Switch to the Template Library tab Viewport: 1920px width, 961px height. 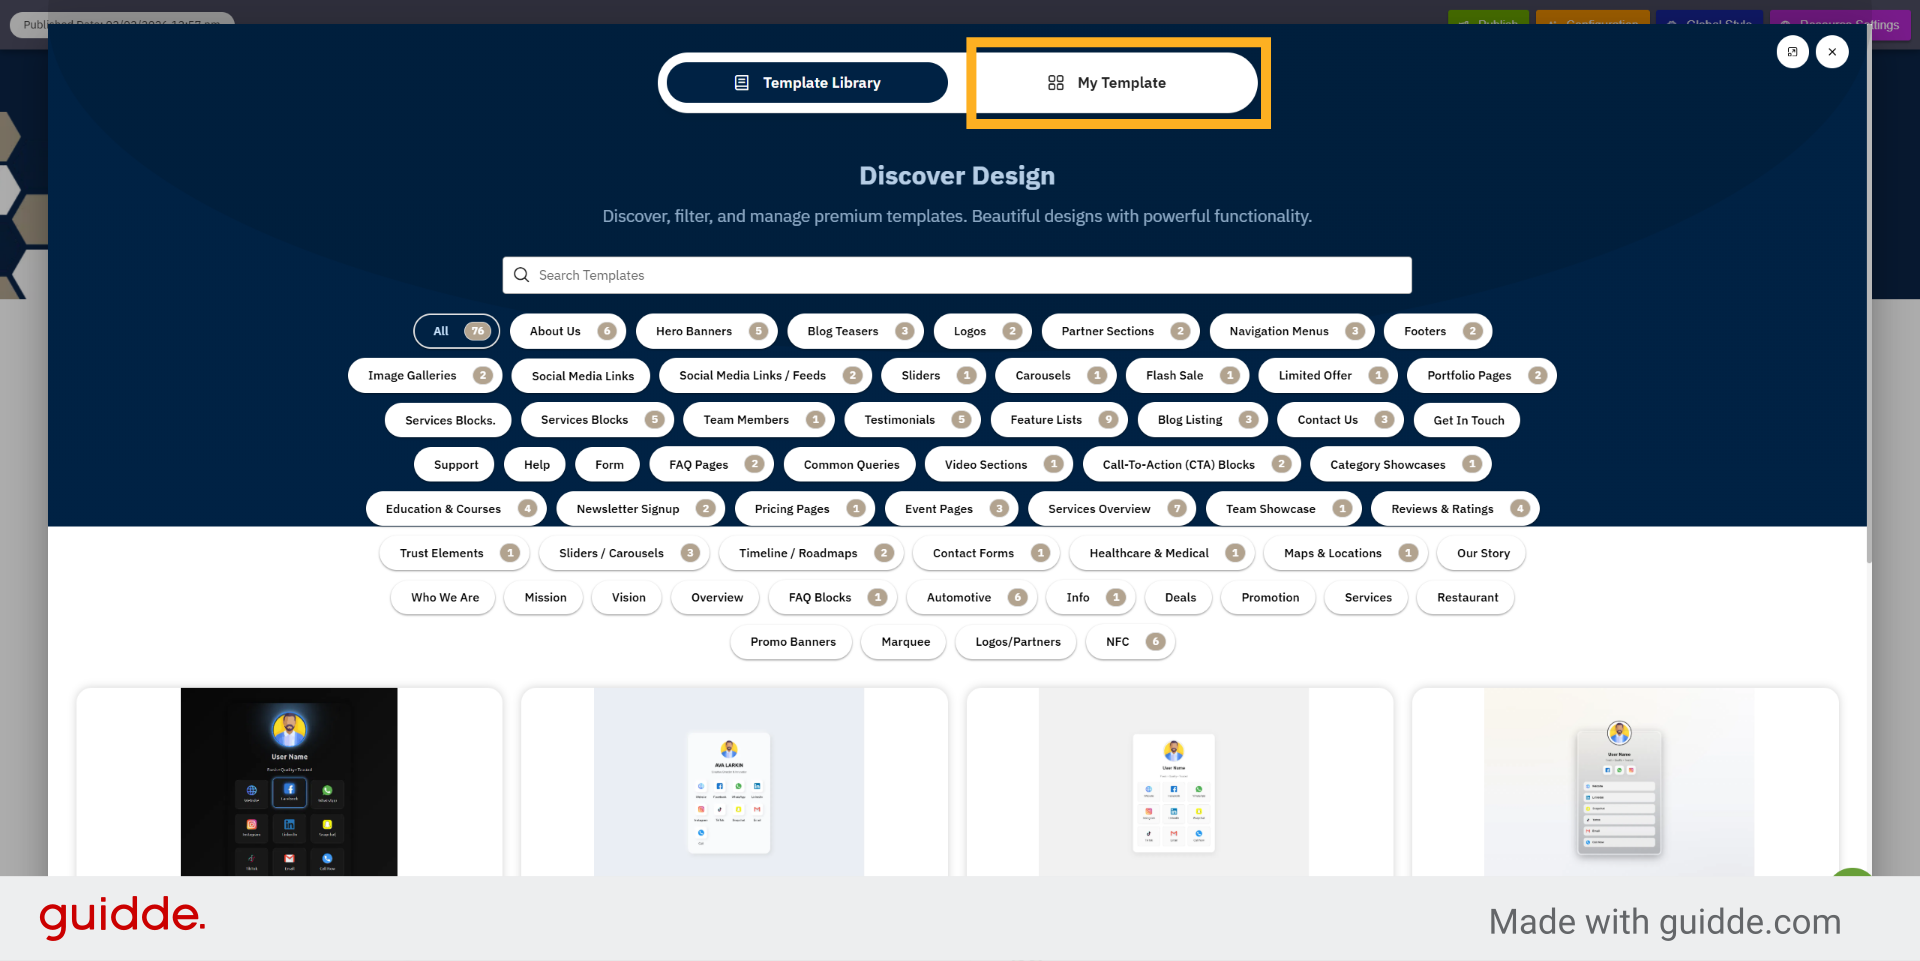pyautogui.click(x=807, y=83)
